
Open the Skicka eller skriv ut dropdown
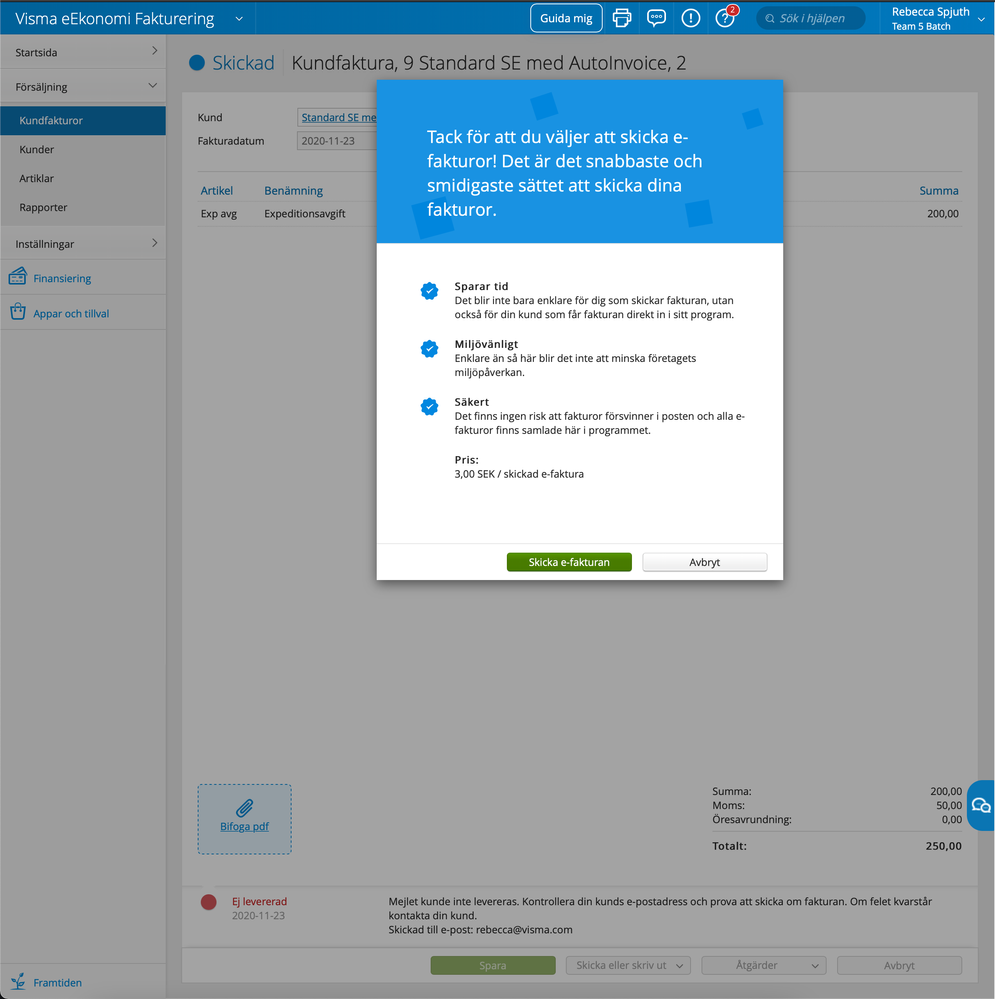(628, 965)
